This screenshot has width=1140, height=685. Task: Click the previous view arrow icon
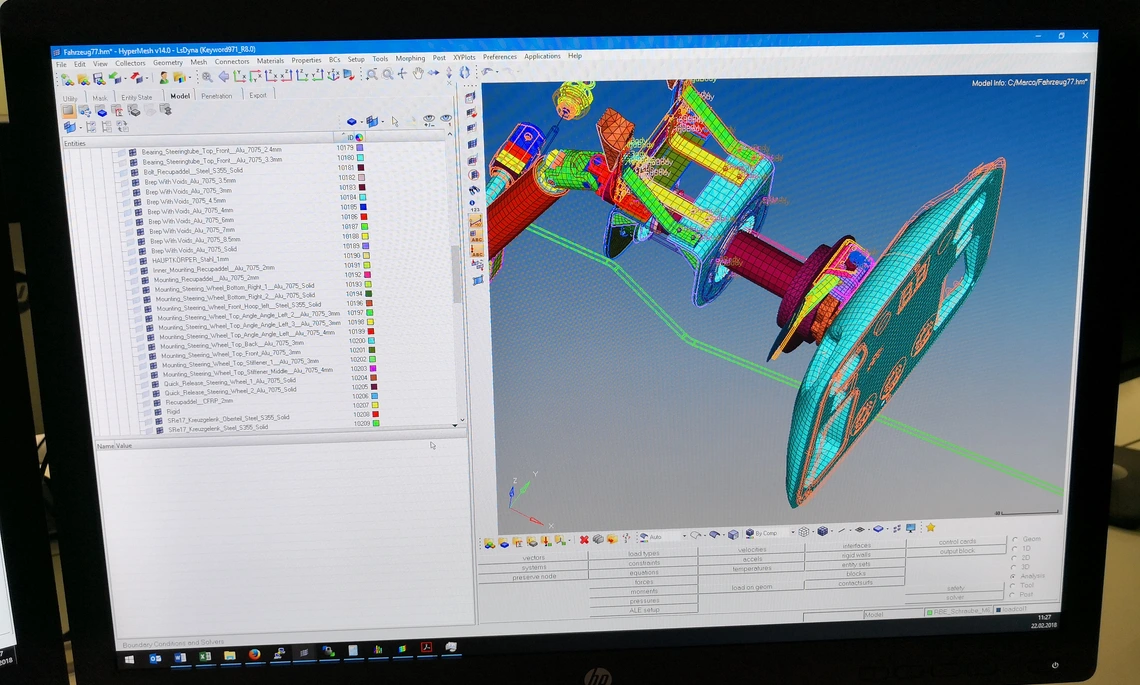click(224, 76)
